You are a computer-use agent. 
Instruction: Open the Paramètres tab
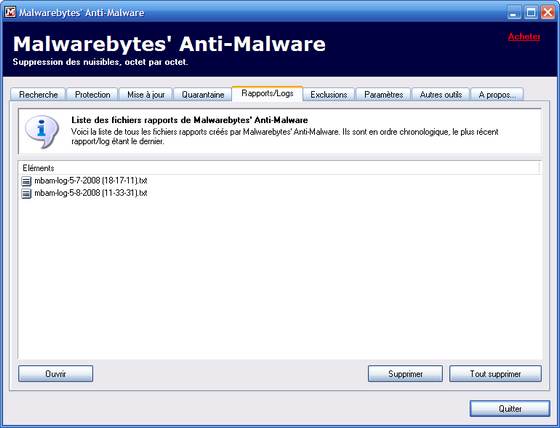[384, 95]
